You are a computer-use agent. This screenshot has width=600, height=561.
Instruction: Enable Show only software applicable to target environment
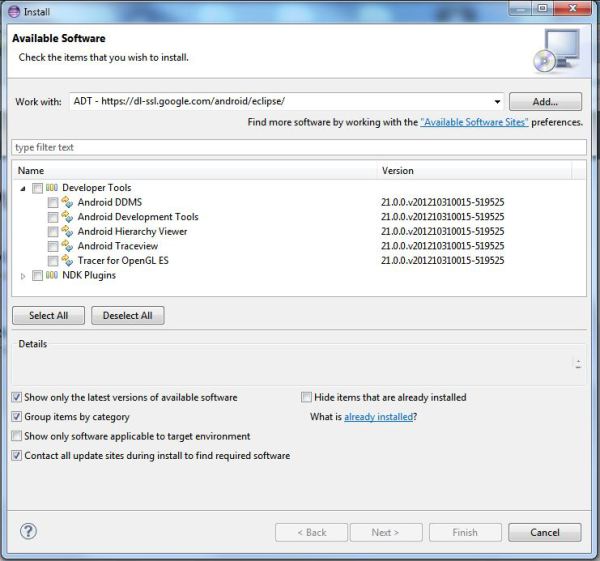coord(16,436)
